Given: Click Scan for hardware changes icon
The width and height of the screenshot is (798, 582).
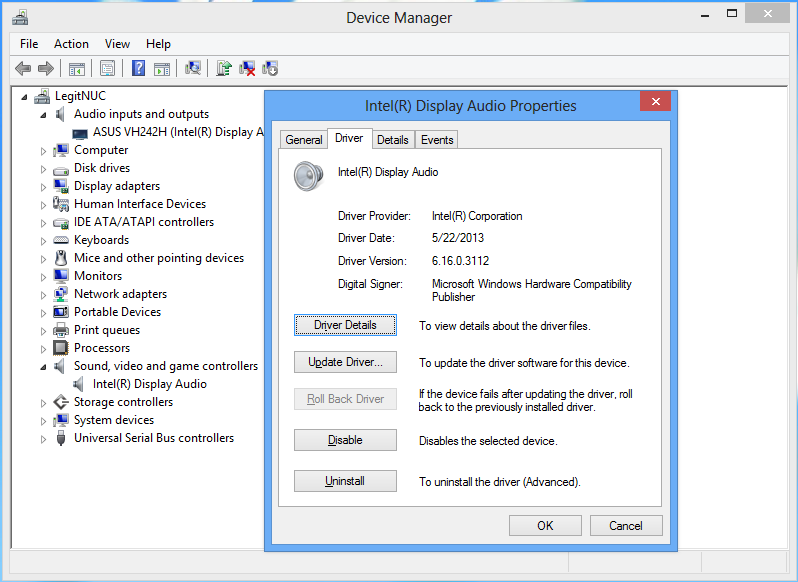Looking at the screenshot, I should [x=193, y=68].
